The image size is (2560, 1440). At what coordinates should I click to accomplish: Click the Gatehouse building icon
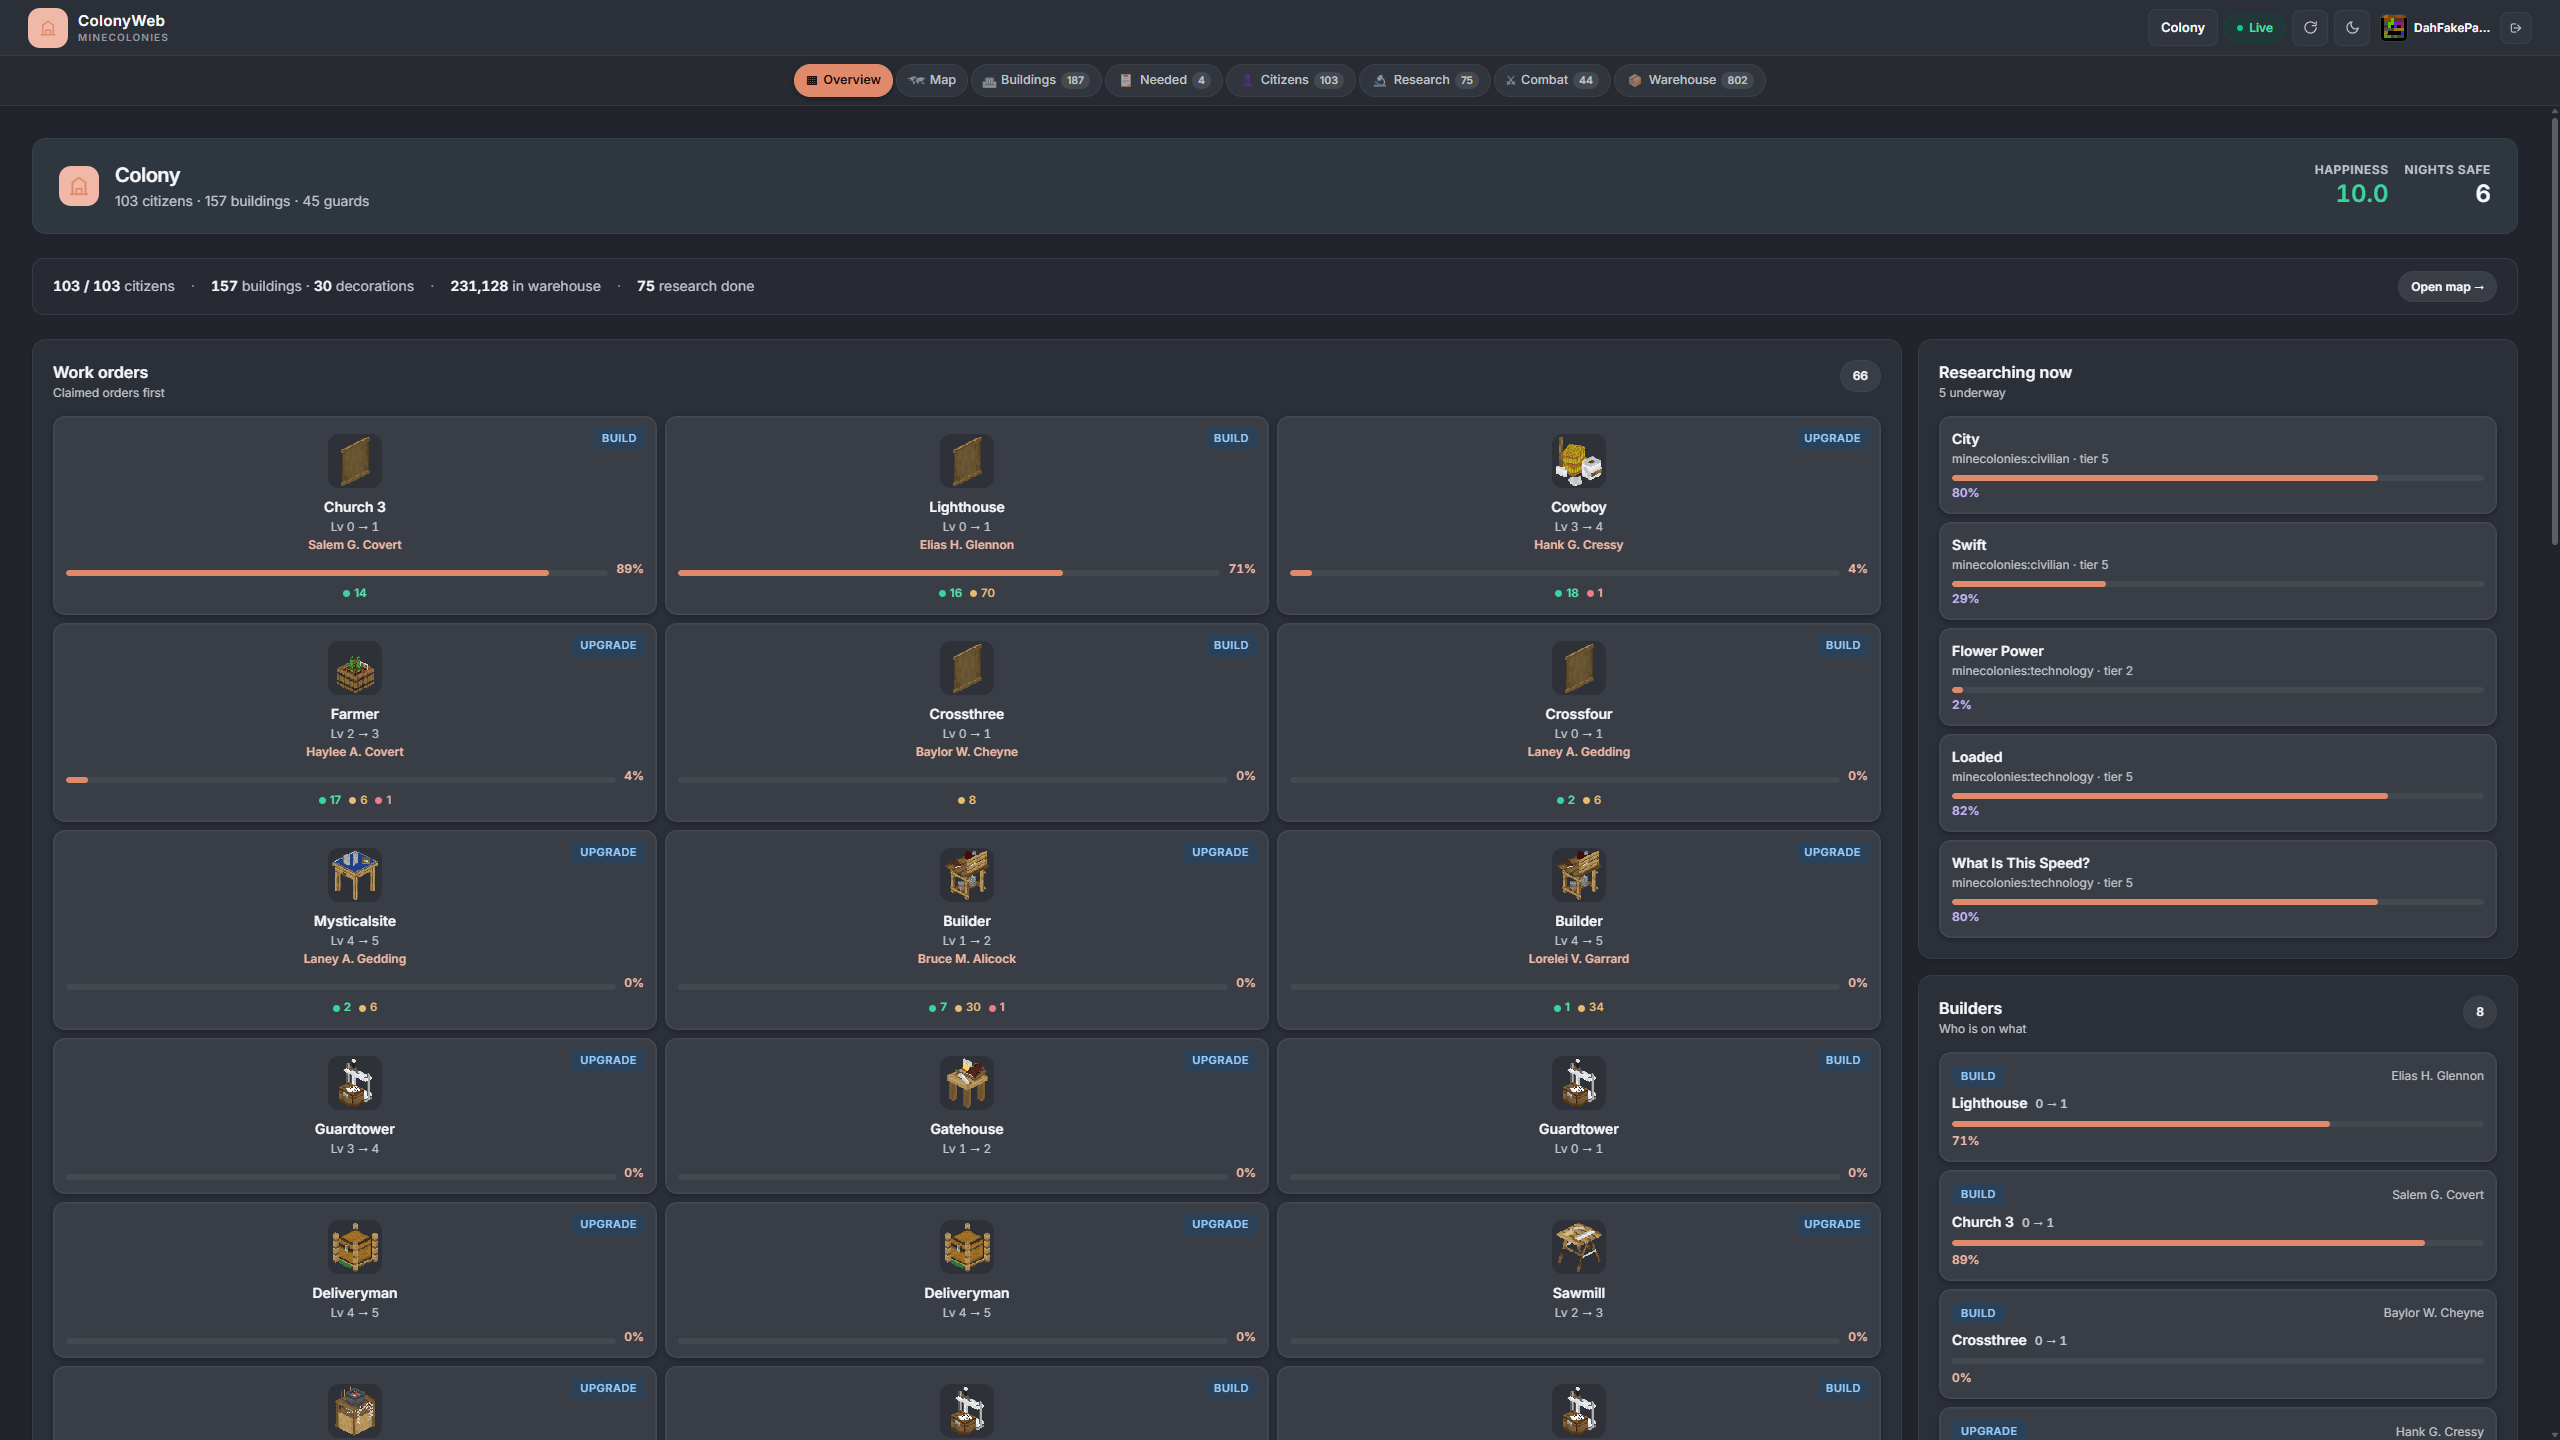(967, 1083)
